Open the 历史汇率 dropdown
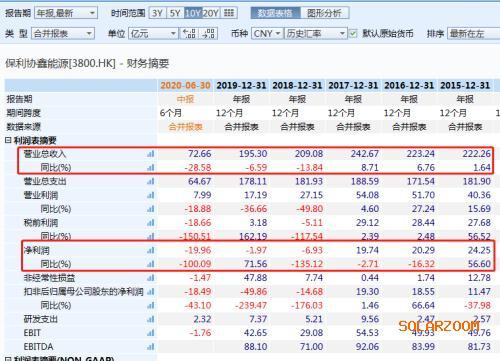Viewport: 500px width, 361px height. point(315,33)
